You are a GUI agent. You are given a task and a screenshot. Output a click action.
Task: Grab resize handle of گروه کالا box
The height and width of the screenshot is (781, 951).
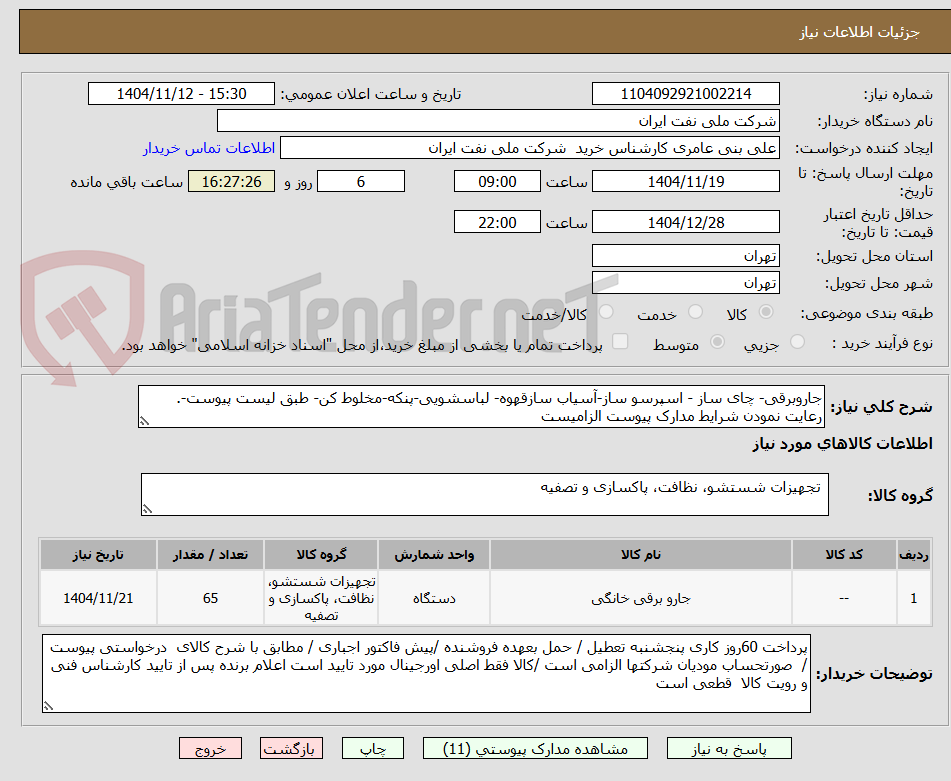click(x=147, y=509)
